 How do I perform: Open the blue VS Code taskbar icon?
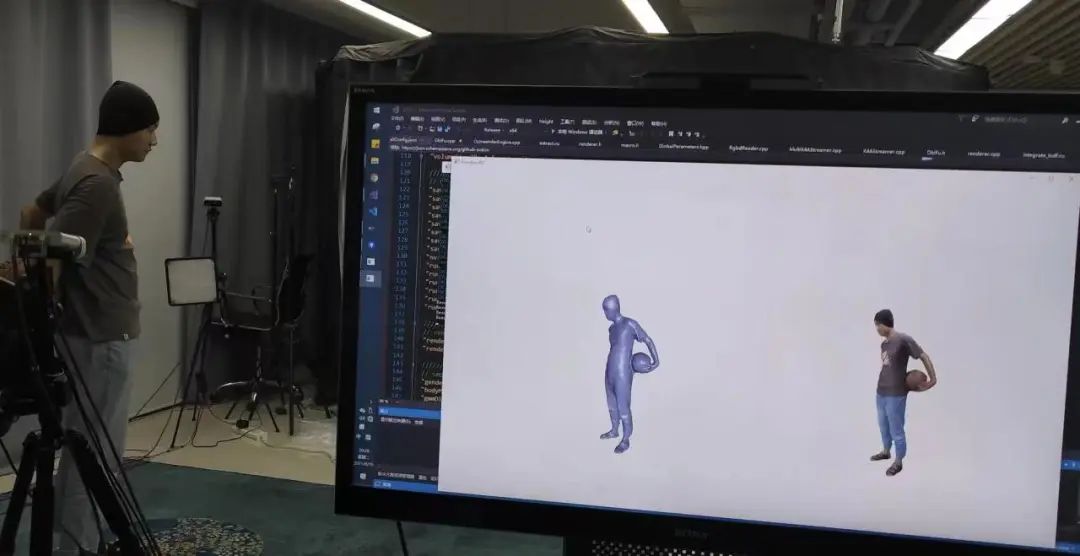(x=373, y=211)
